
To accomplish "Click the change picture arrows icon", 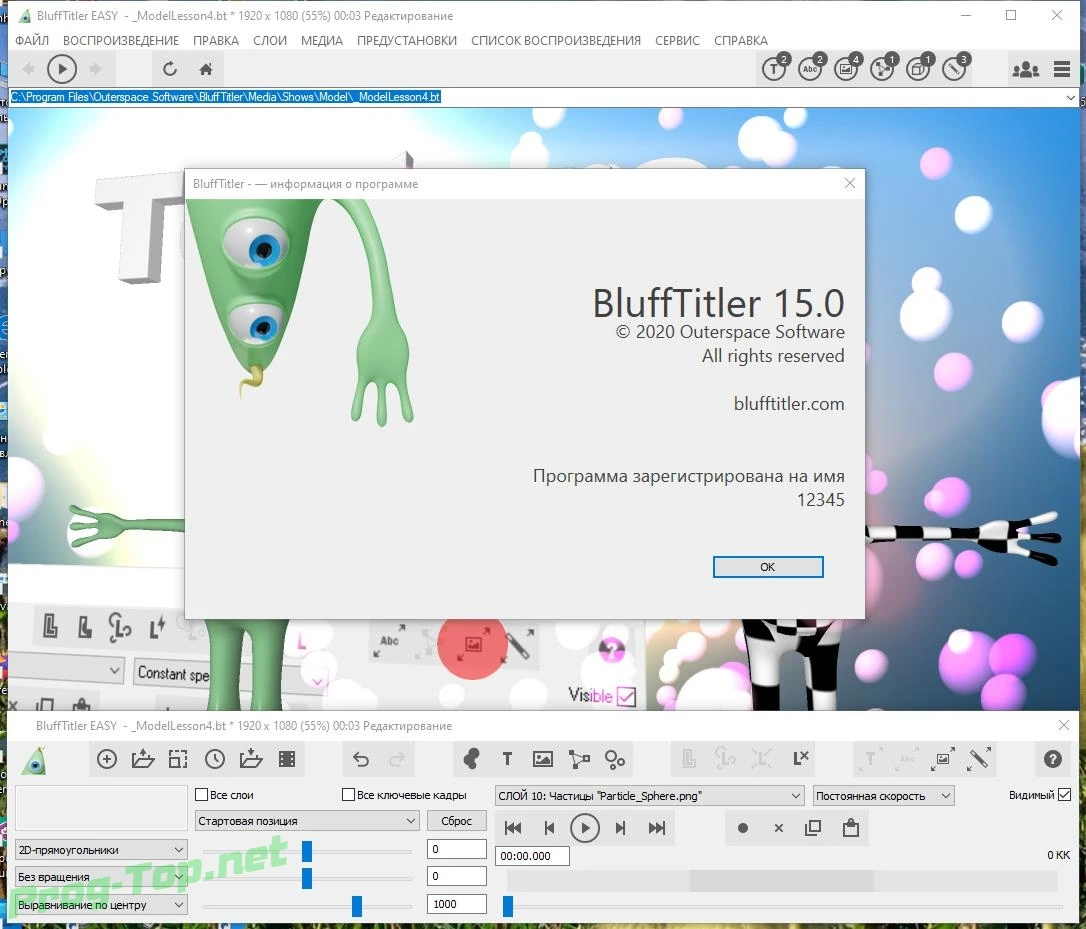I will click(942, 759).
